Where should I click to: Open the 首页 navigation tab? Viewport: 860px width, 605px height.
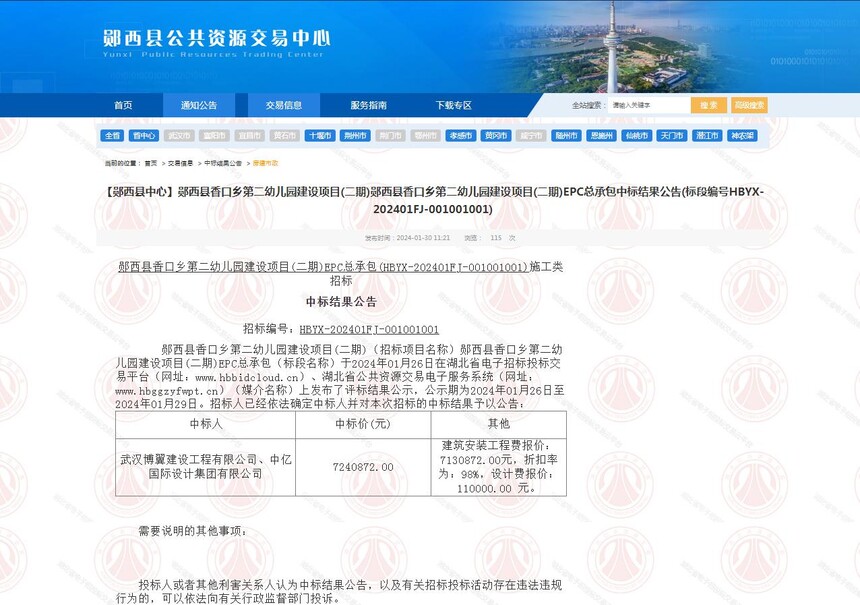(123, 105)
